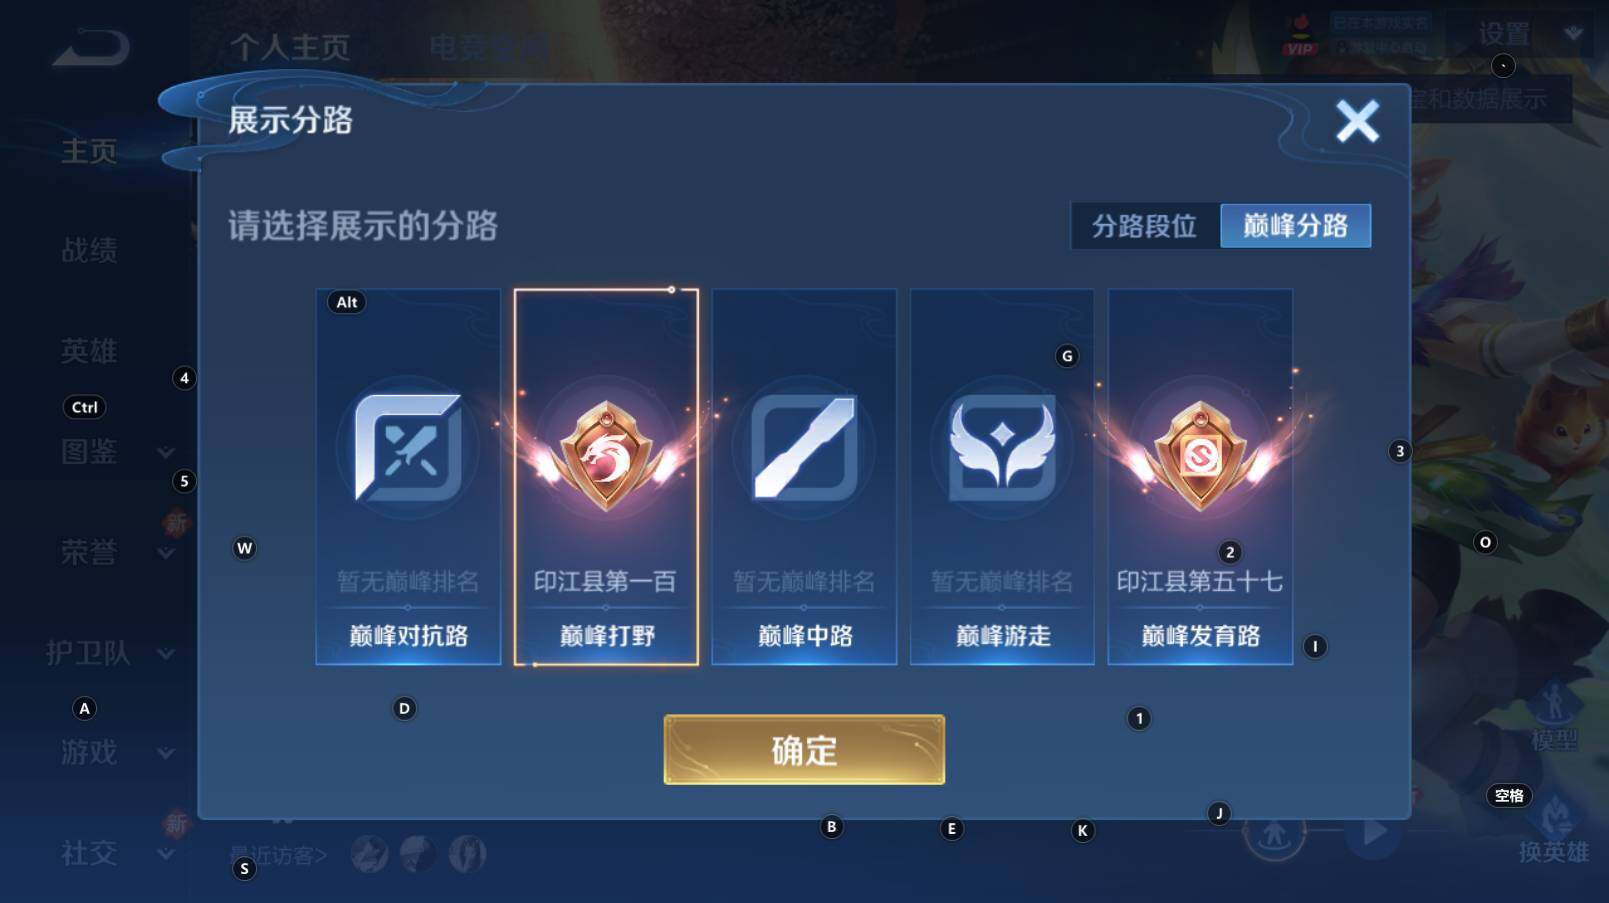Pick the 巅峰中路 lane icon

pyautogui.click(x=804, y=447)
